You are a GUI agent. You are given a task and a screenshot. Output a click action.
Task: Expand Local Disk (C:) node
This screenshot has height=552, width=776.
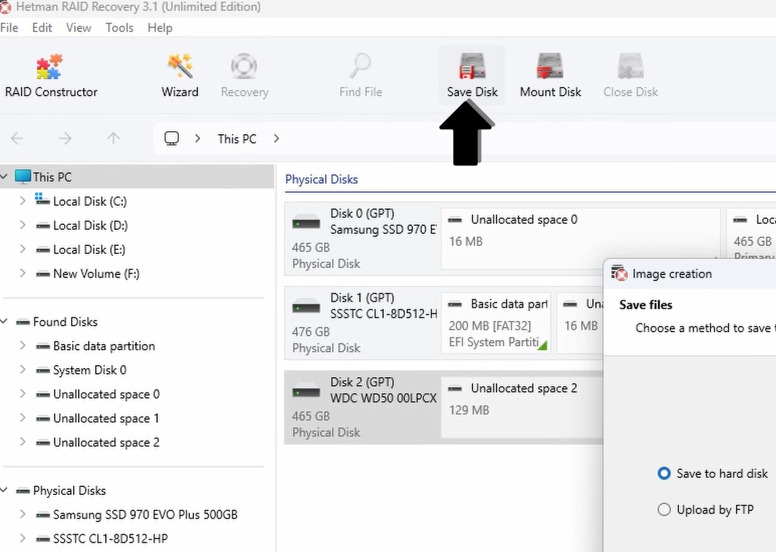[x=23, y=201]
